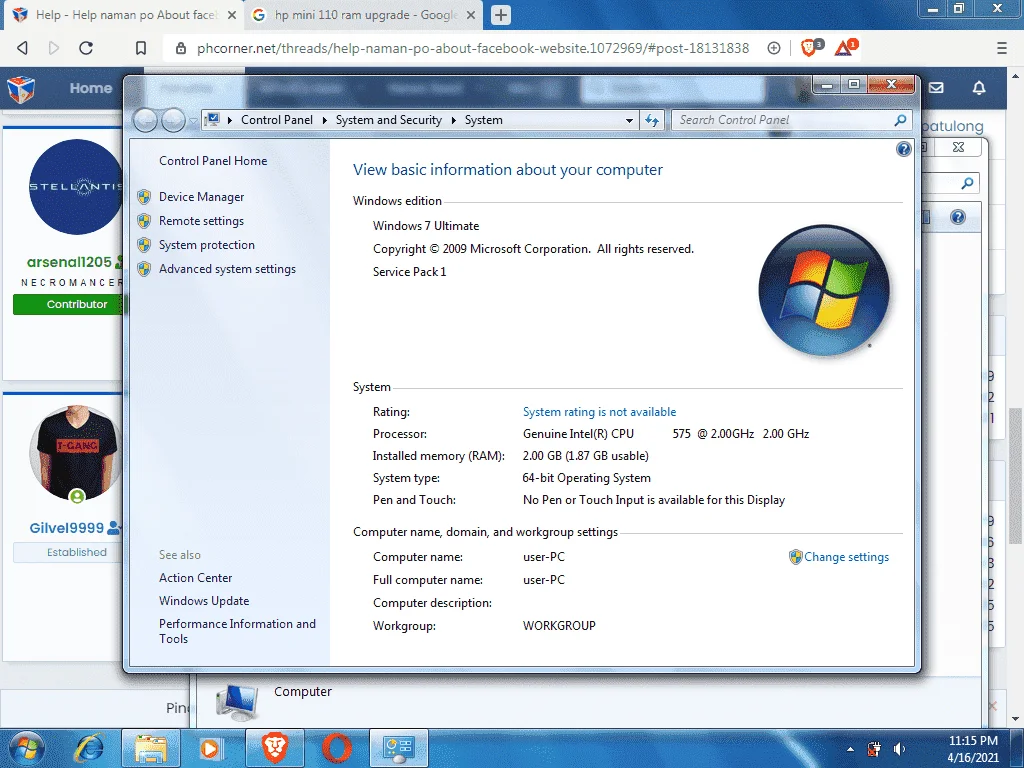Open Action Center link
Image resolution: width=1024 pixels, height=768 pixels.
[195, 578]
